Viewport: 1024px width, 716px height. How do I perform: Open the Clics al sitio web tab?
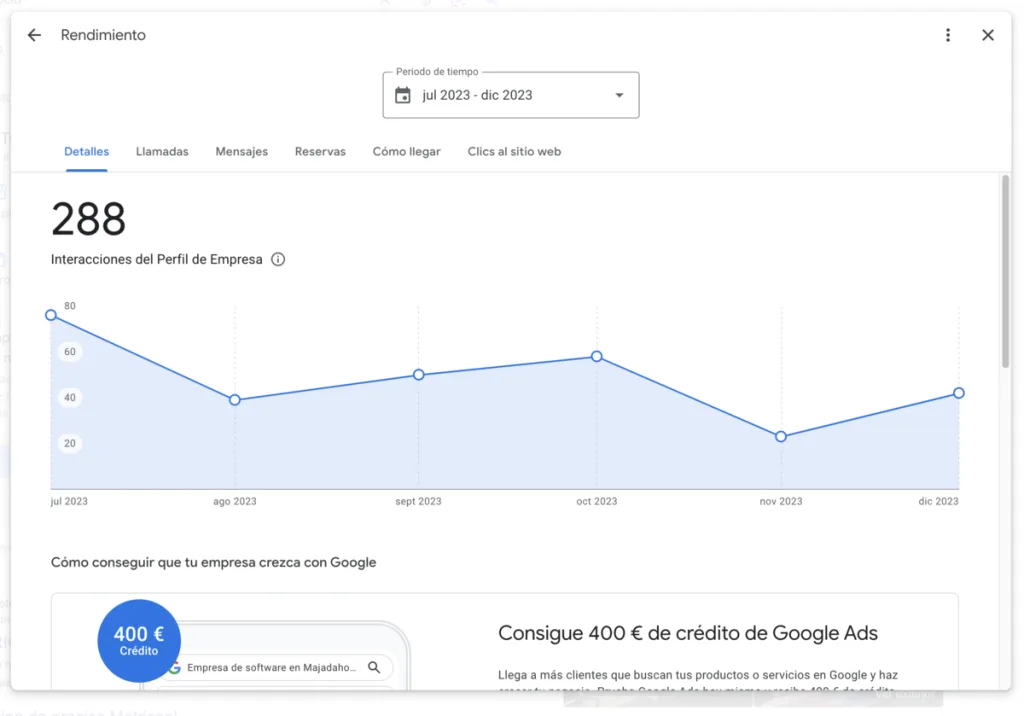point(514,152)
